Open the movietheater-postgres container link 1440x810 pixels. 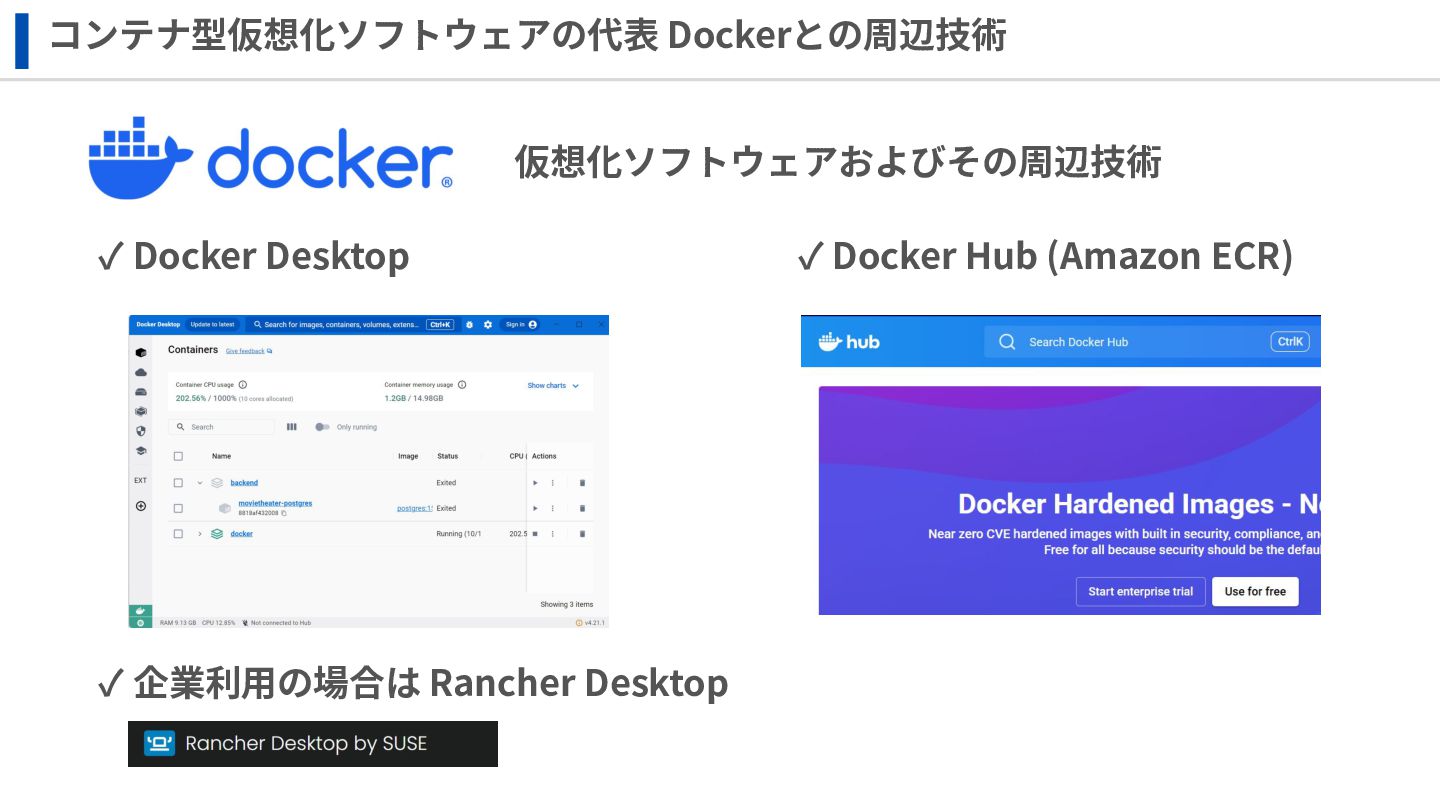[x=275, y=503]
